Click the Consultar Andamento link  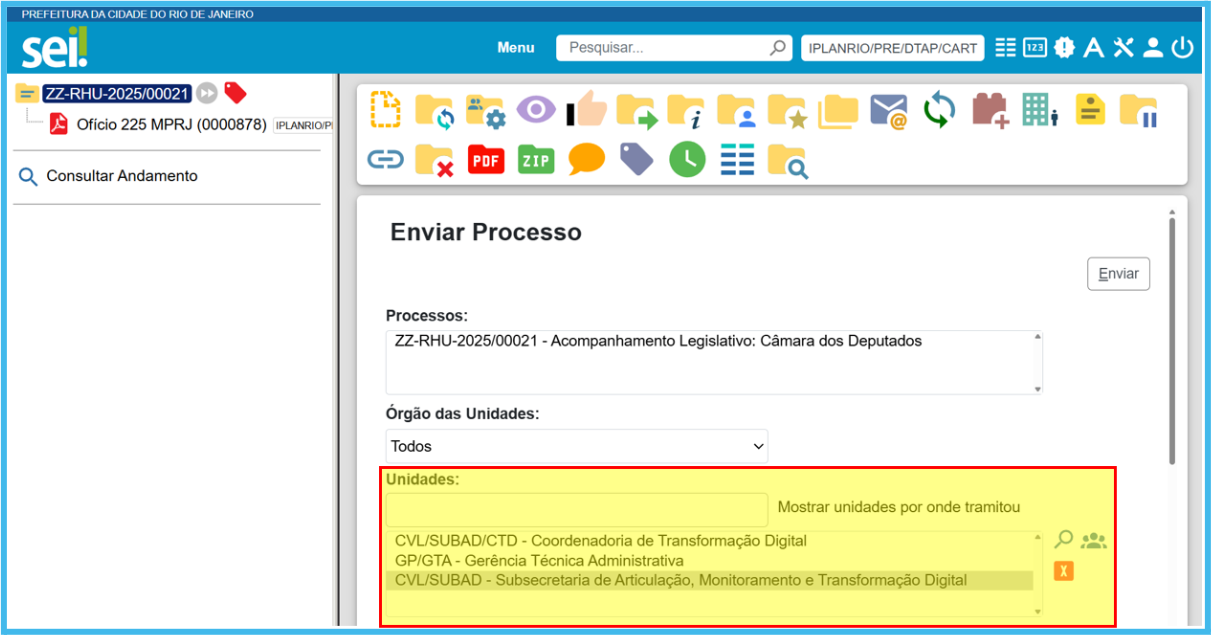pyautogui.click(x=122, y=176)
